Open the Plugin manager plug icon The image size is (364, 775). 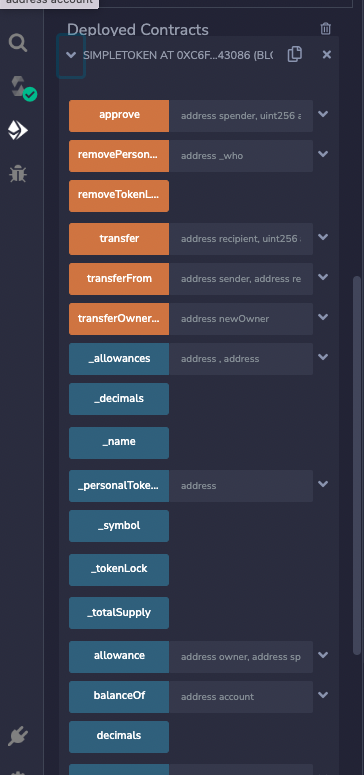click(x=18, y=735)
